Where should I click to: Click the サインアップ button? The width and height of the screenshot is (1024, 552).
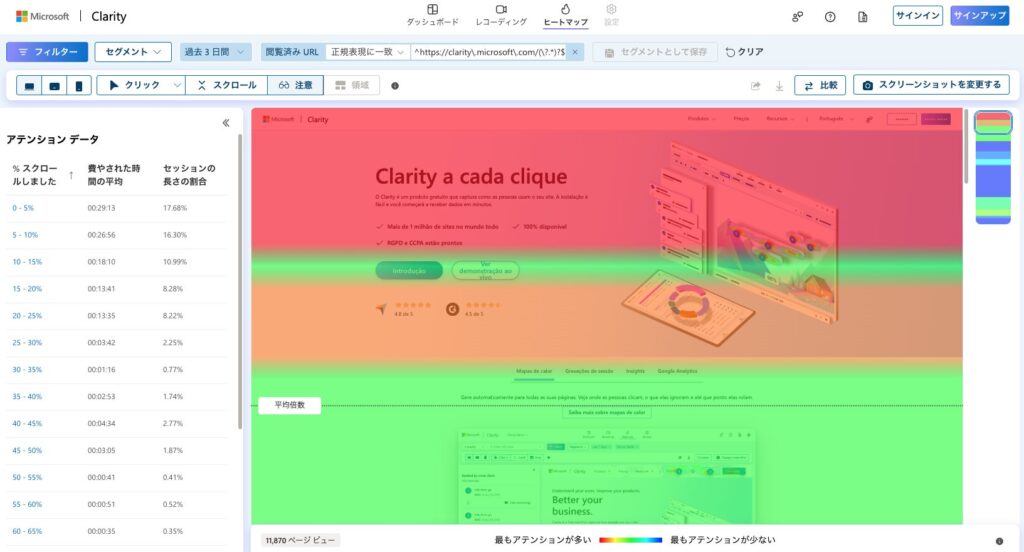click(x=980, y=16)
